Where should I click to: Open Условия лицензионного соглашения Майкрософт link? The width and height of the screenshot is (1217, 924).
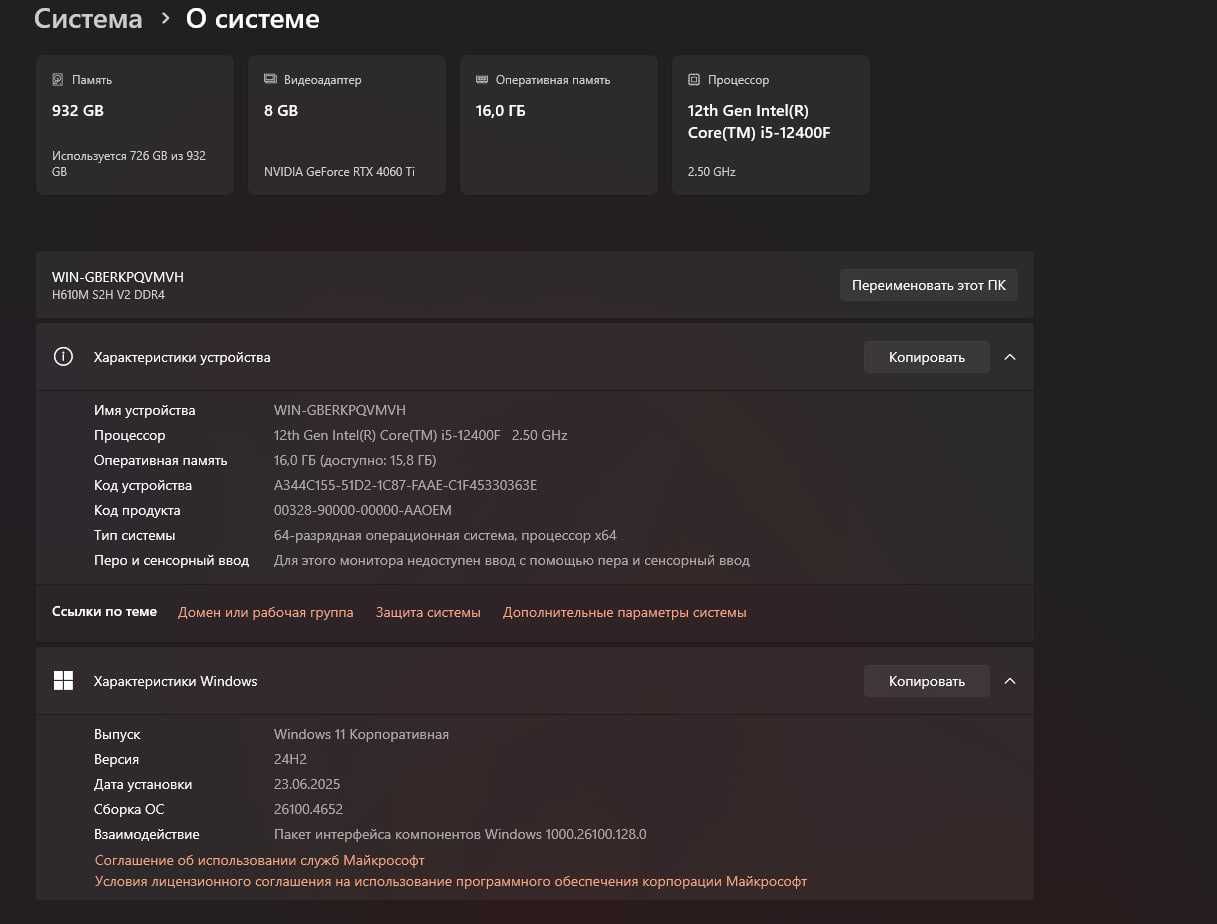pos(451,881)
